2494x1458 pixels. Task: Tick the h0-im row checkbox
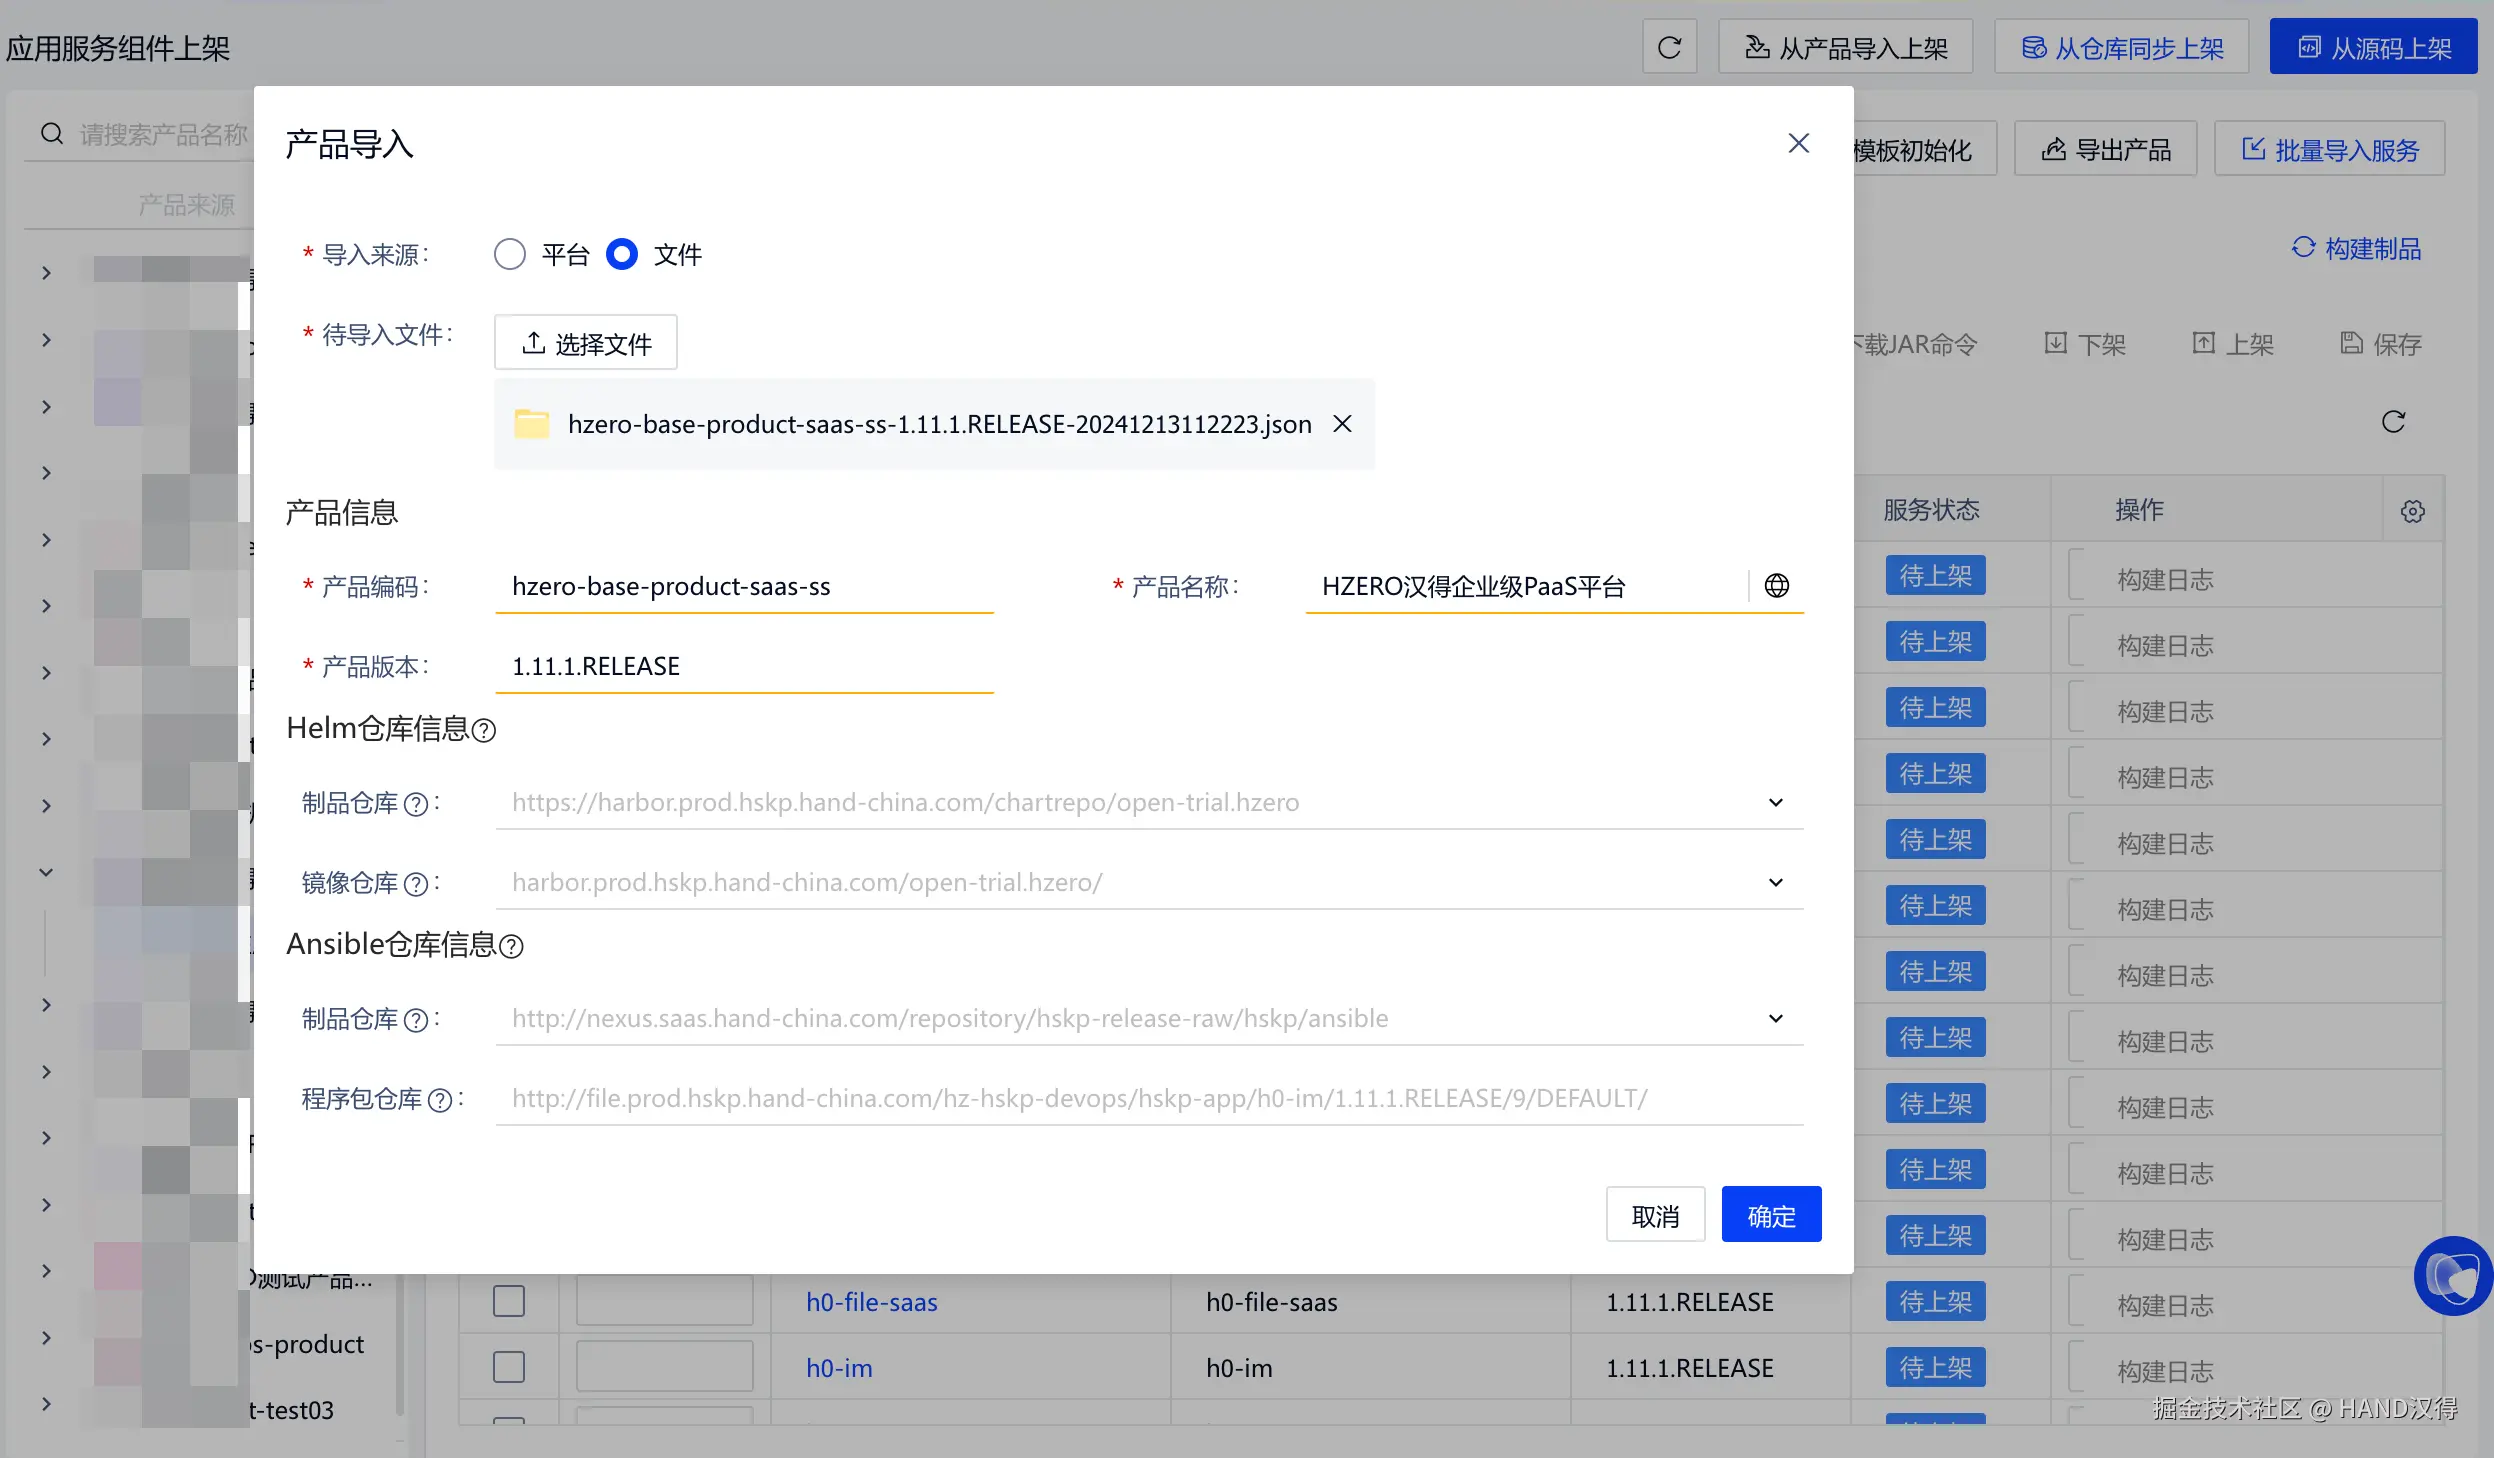click(509, 1367)
